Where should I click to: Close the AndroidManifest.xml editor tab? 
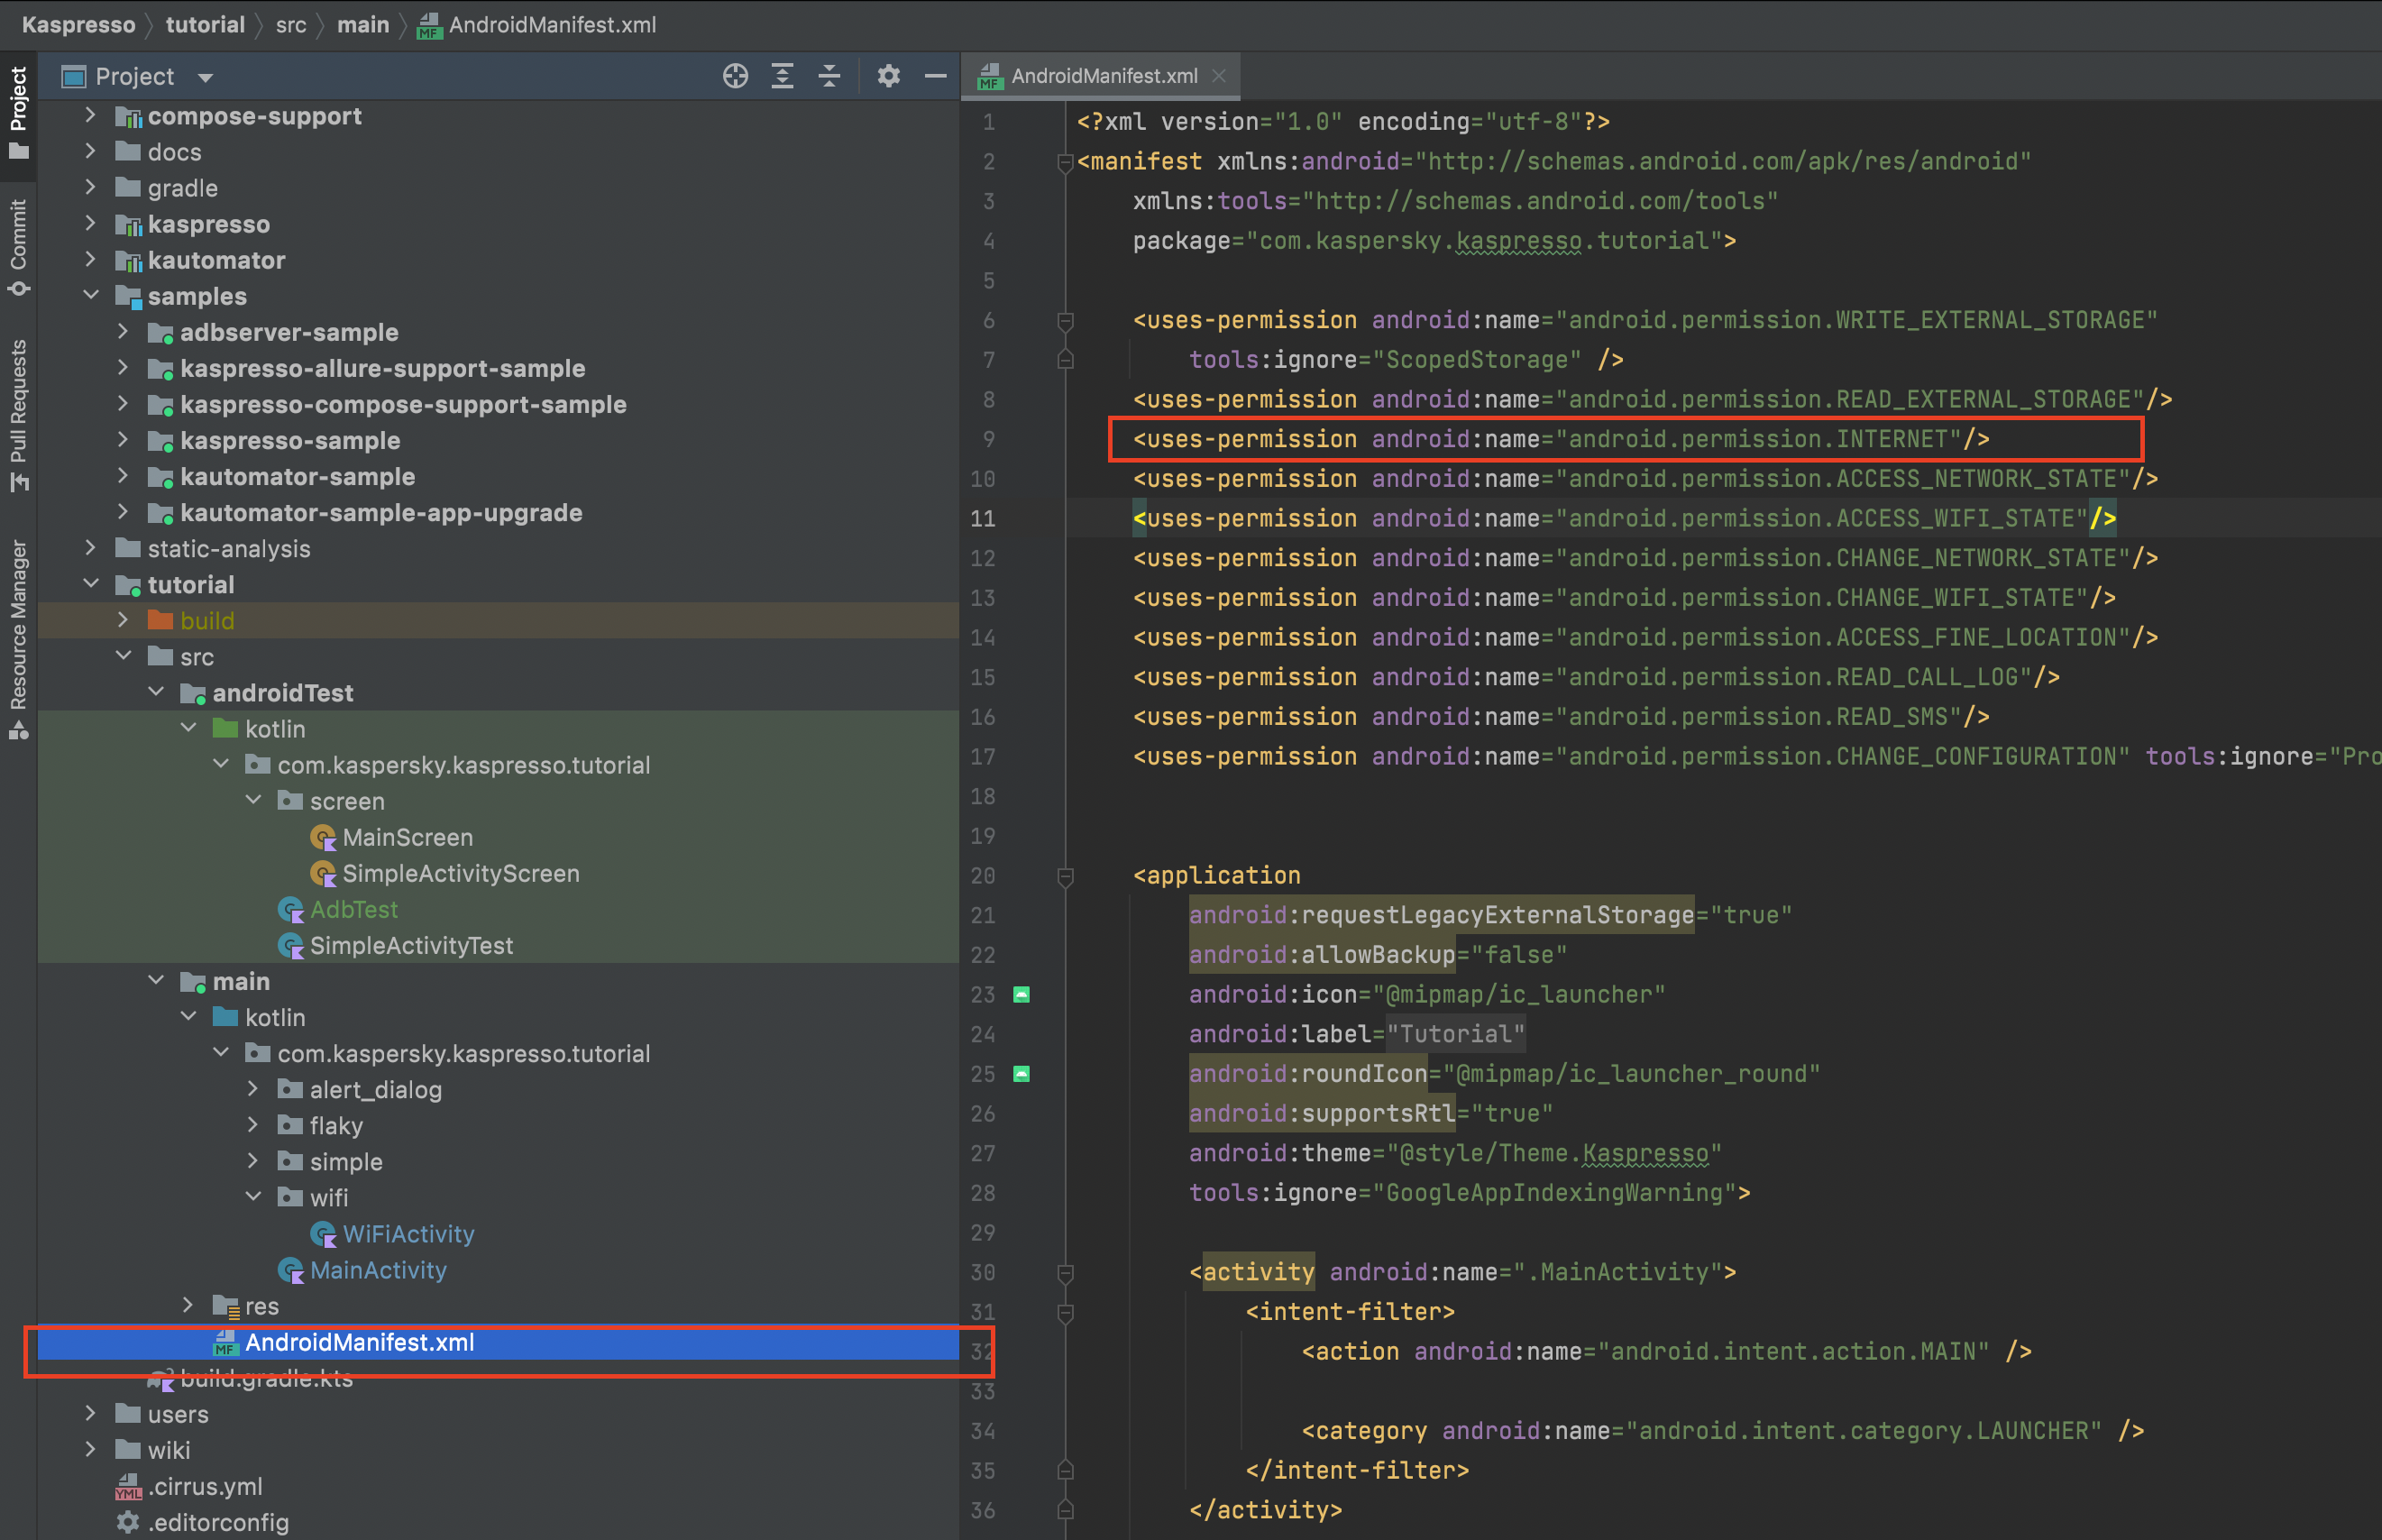click(x=1219, y=76)
